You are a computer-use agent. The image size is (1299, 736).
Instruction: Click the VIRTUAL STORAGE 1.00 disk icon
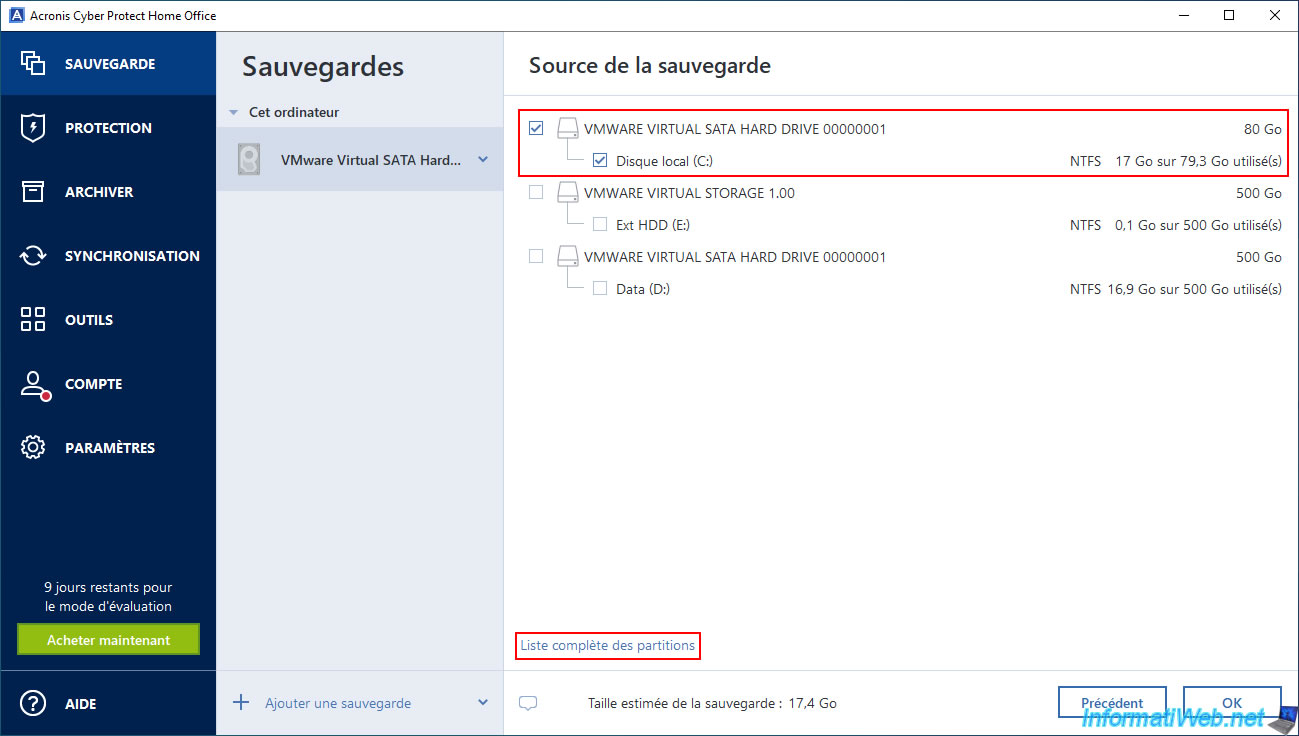tap(568, 193)
